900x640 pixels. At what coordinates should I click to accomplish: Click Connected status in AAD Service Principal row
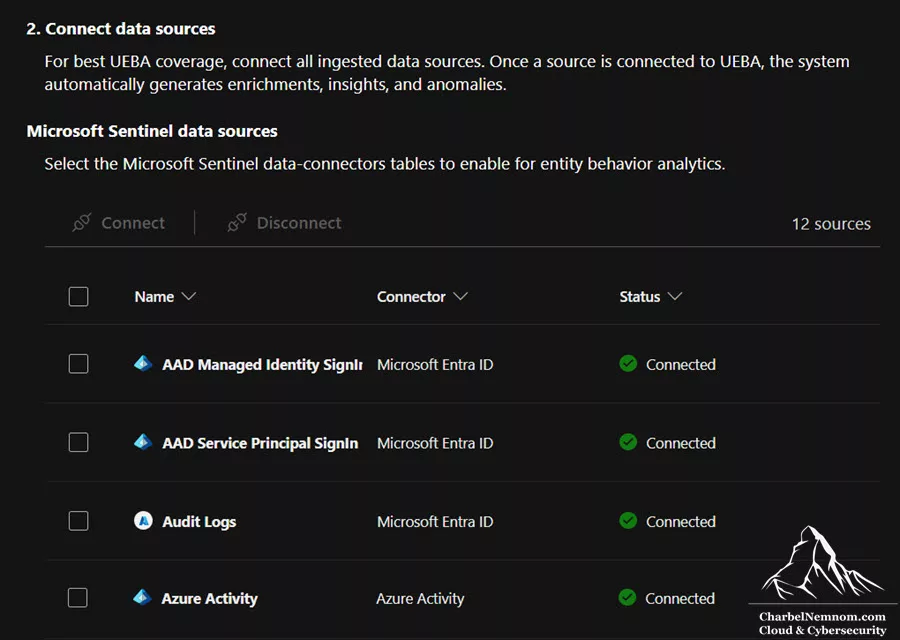pos(681,443)
